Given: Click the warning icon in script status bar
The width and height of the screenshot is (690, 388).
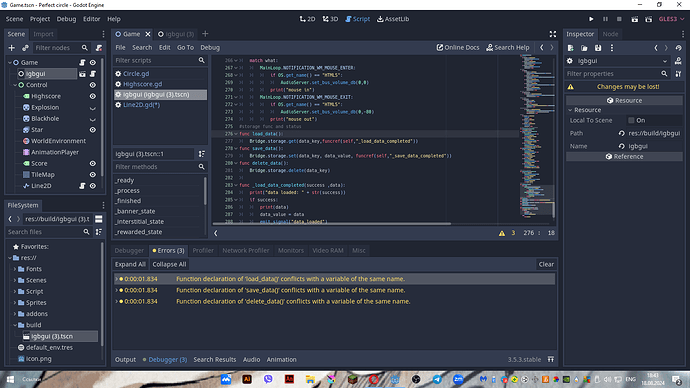Looking at the screenshot, I should click(502, 233).
